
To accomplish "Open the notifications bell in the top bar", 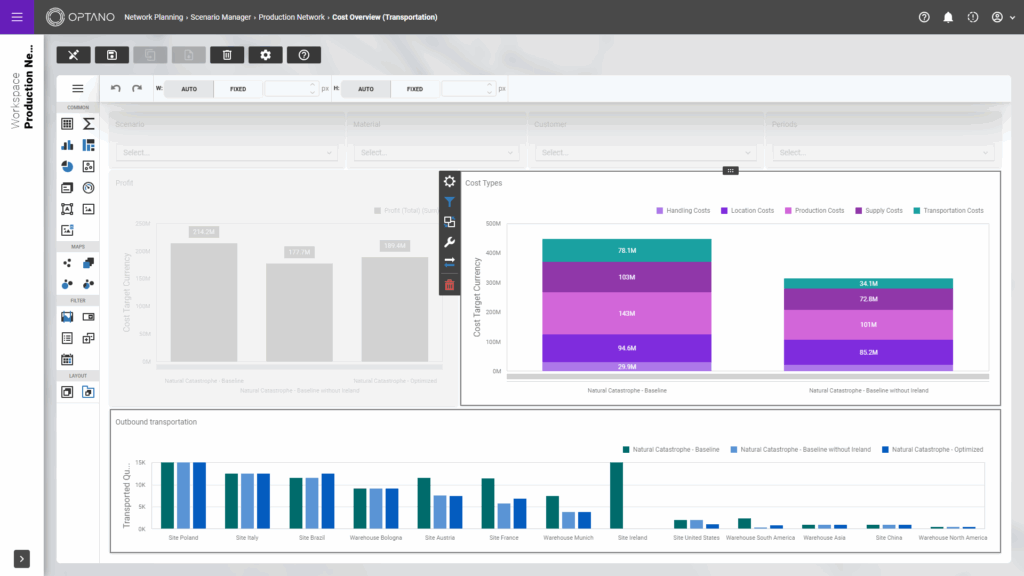I will [x=948, y=17].
